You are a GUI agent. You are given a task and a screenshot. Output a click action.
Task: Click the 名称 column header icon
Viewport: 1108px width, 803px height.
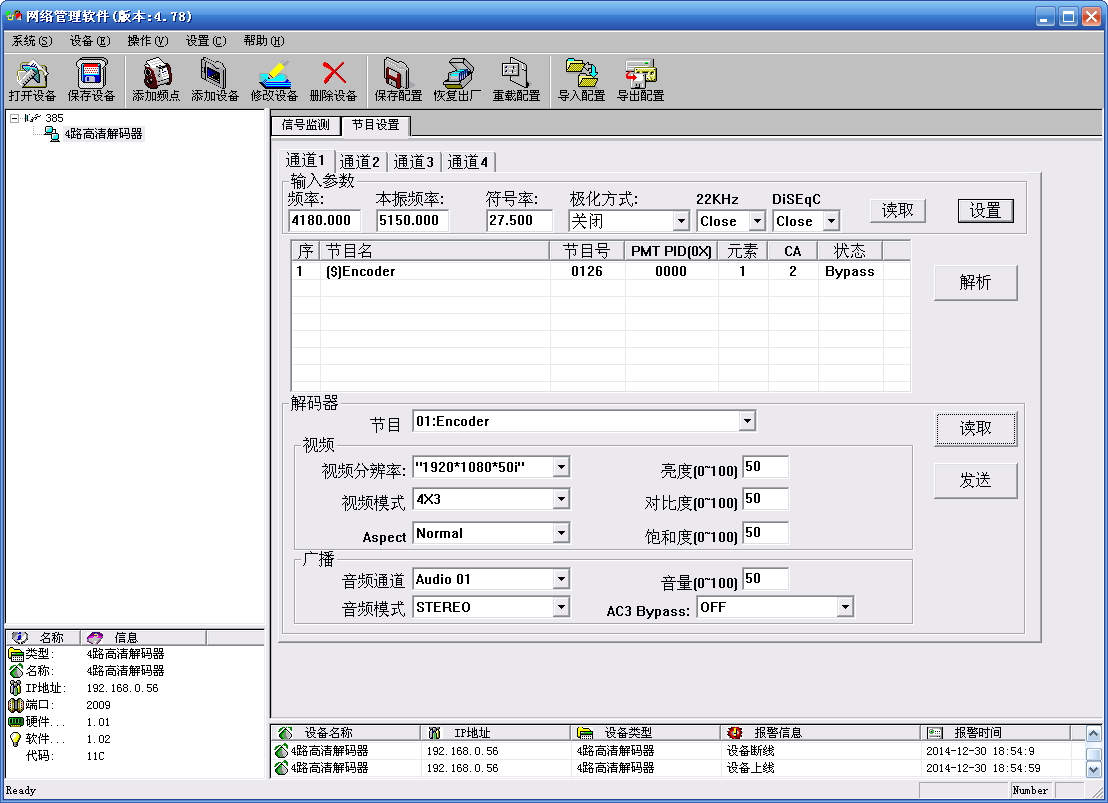pos(20,638)
